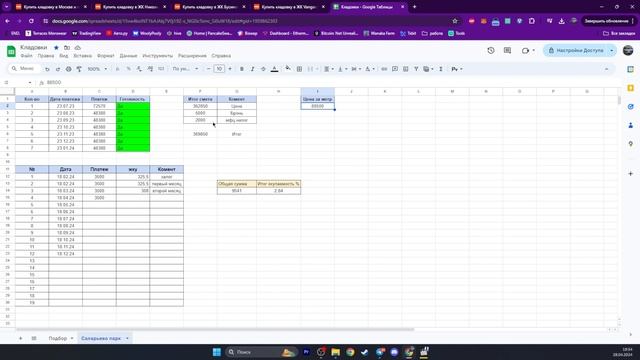Open text color picker
This screenshot has width=640, height=360.
(x=275, y=69)
